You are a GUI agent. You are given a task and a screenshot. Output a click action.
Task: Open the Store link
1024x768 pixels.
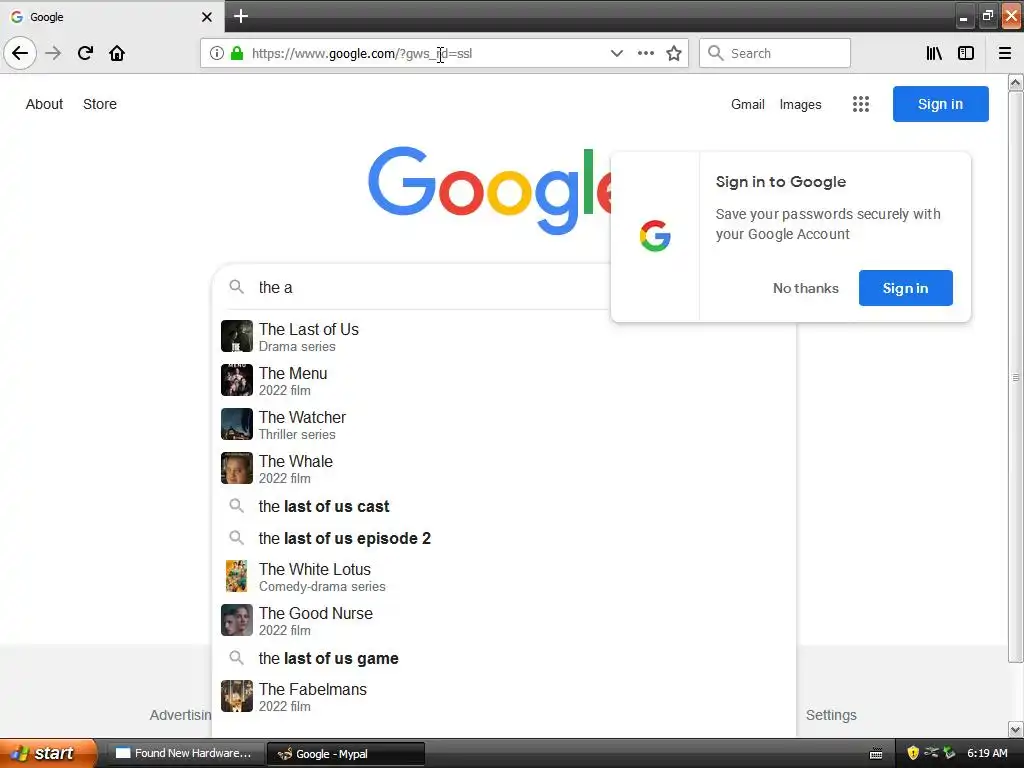[x=100, y=104]
